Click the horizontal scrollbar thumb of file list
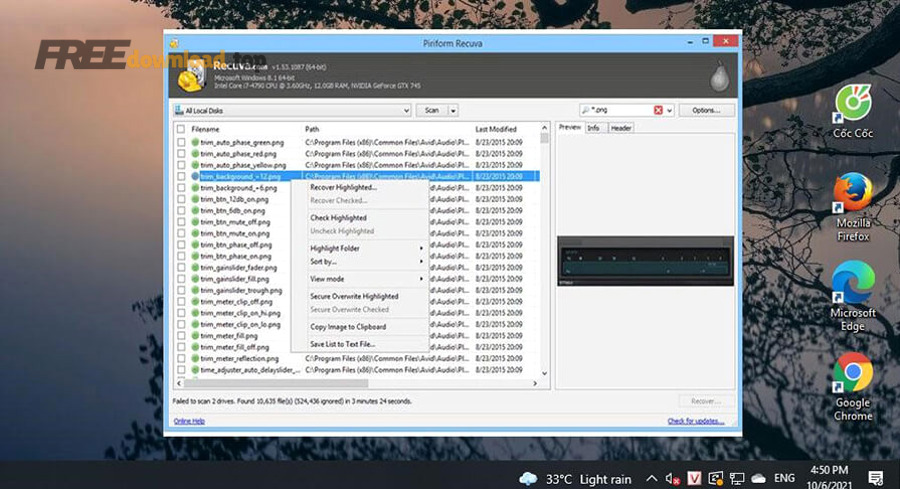The width and height of the screenshot is (900, 489). pos(276,383)
